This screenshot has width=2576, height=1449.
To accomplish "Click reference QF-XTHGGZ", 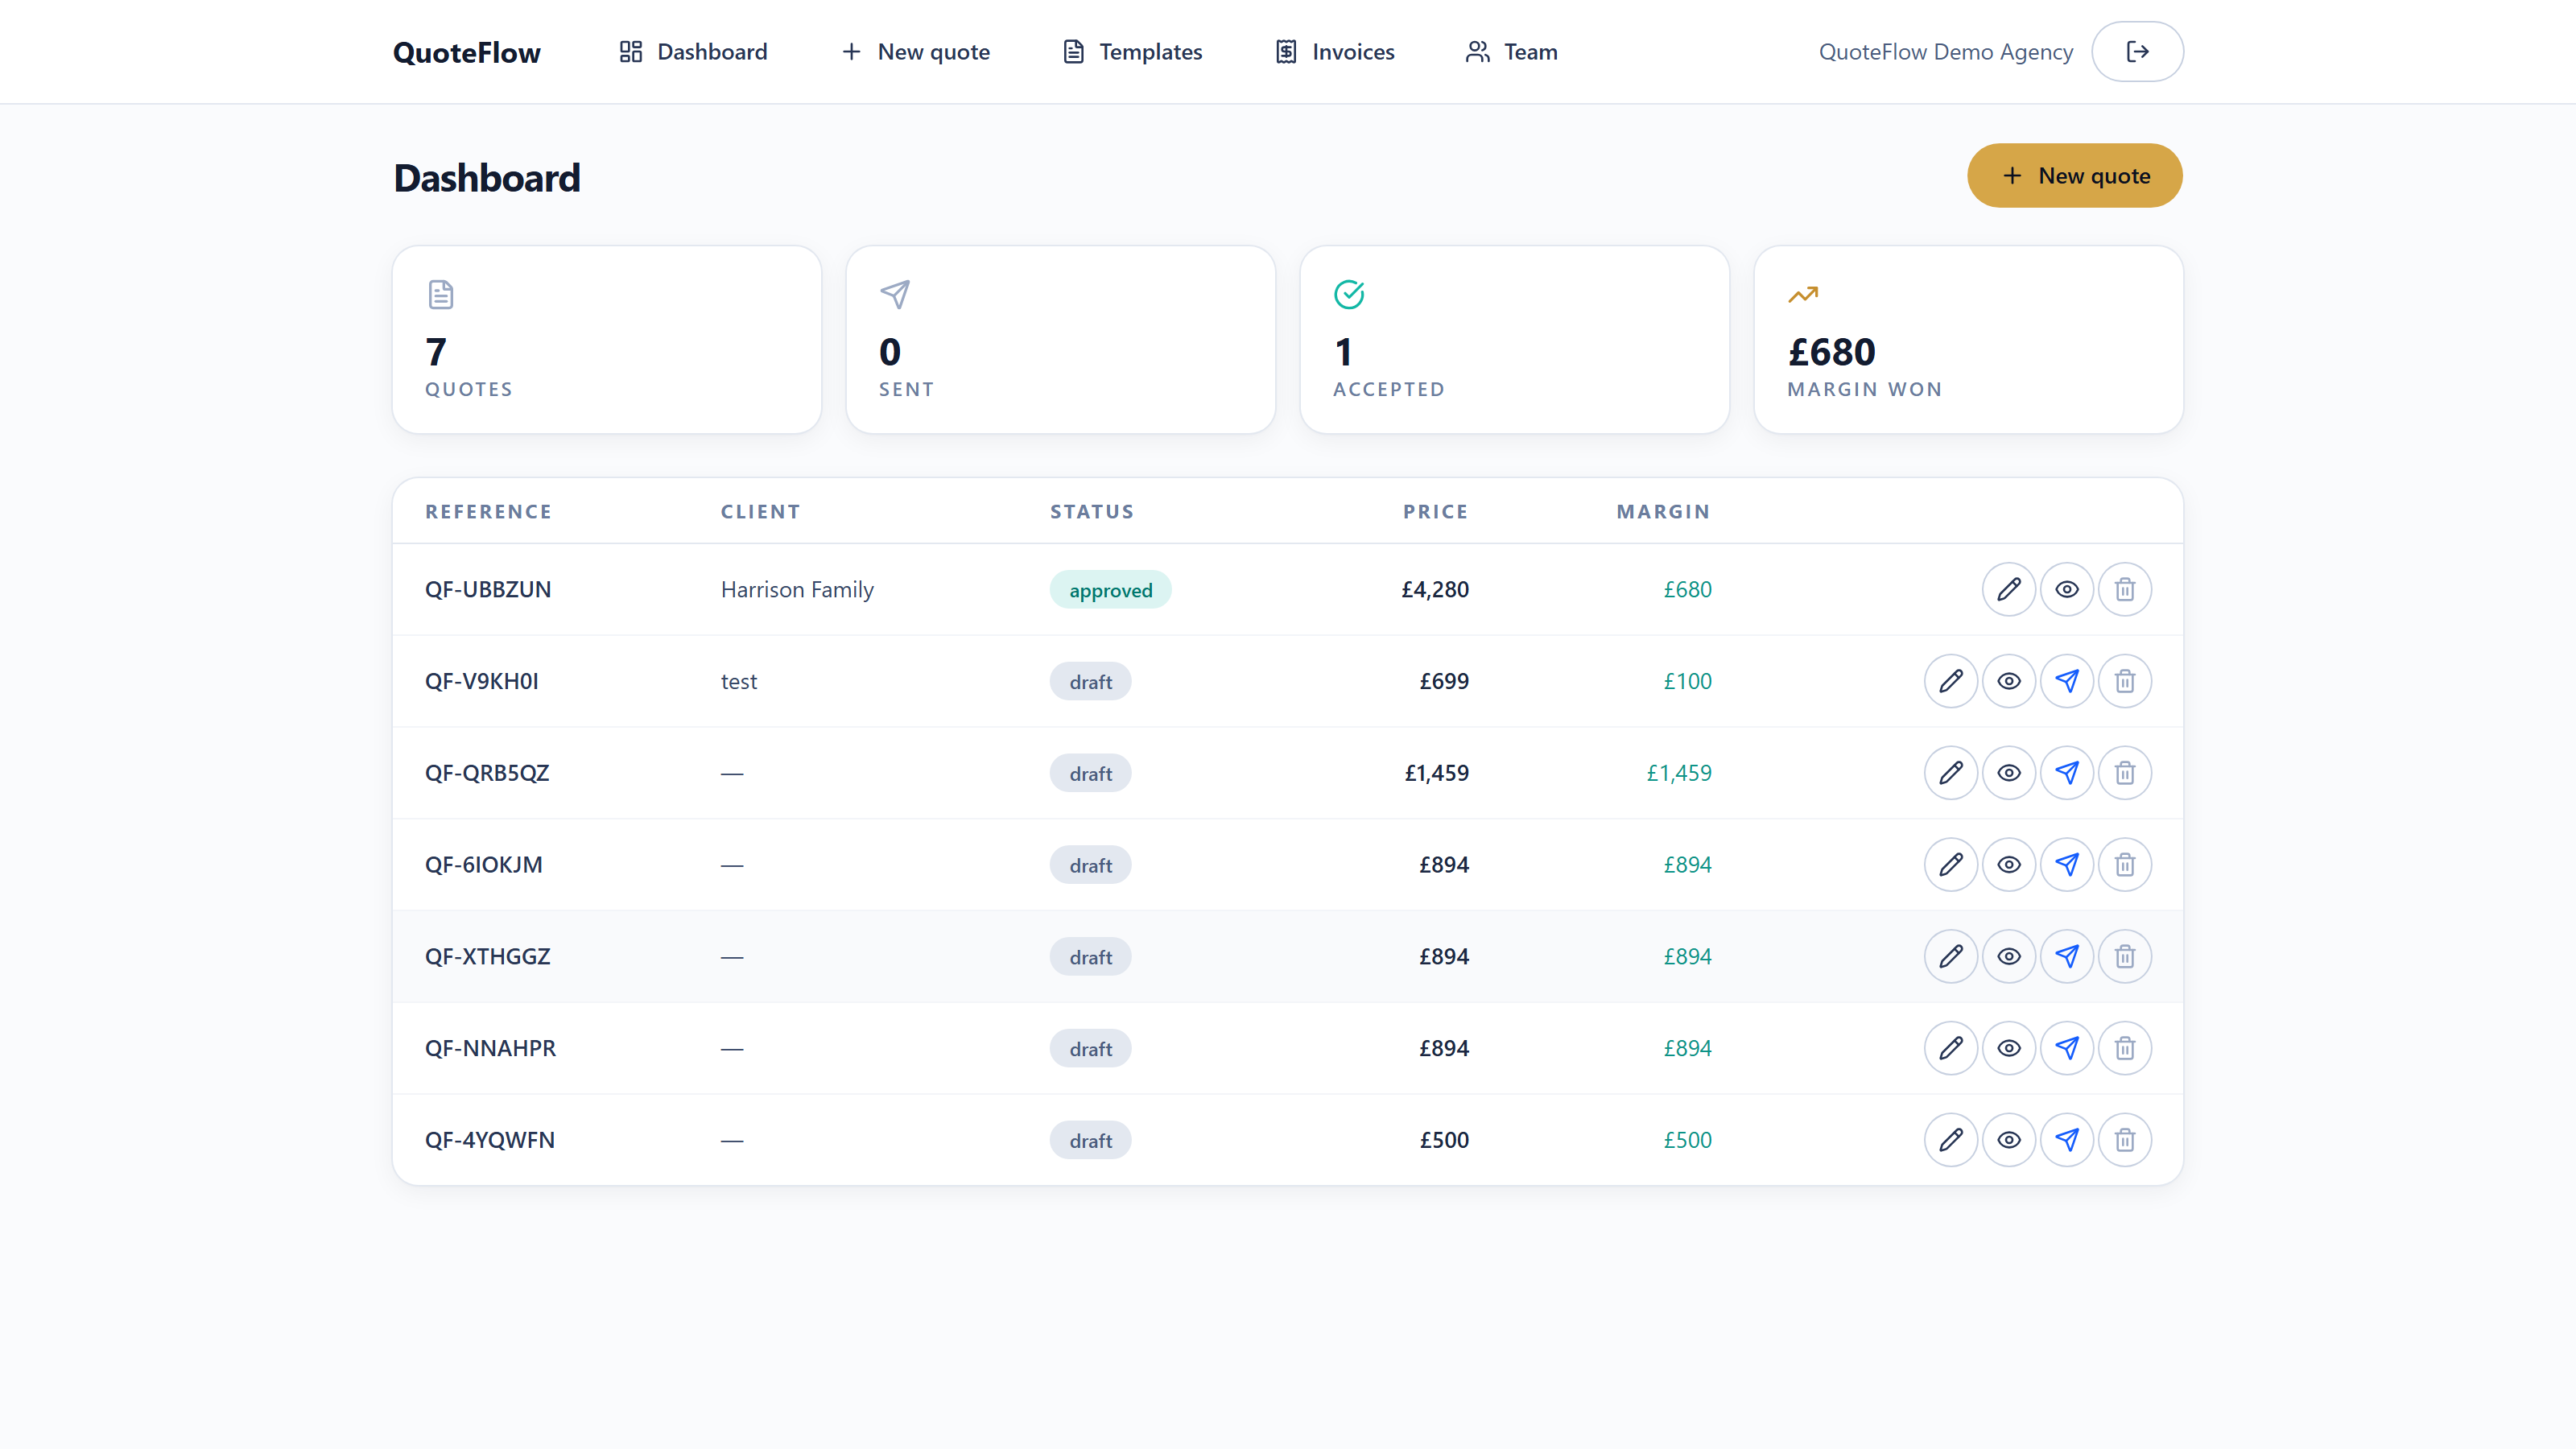I will 487,957.
